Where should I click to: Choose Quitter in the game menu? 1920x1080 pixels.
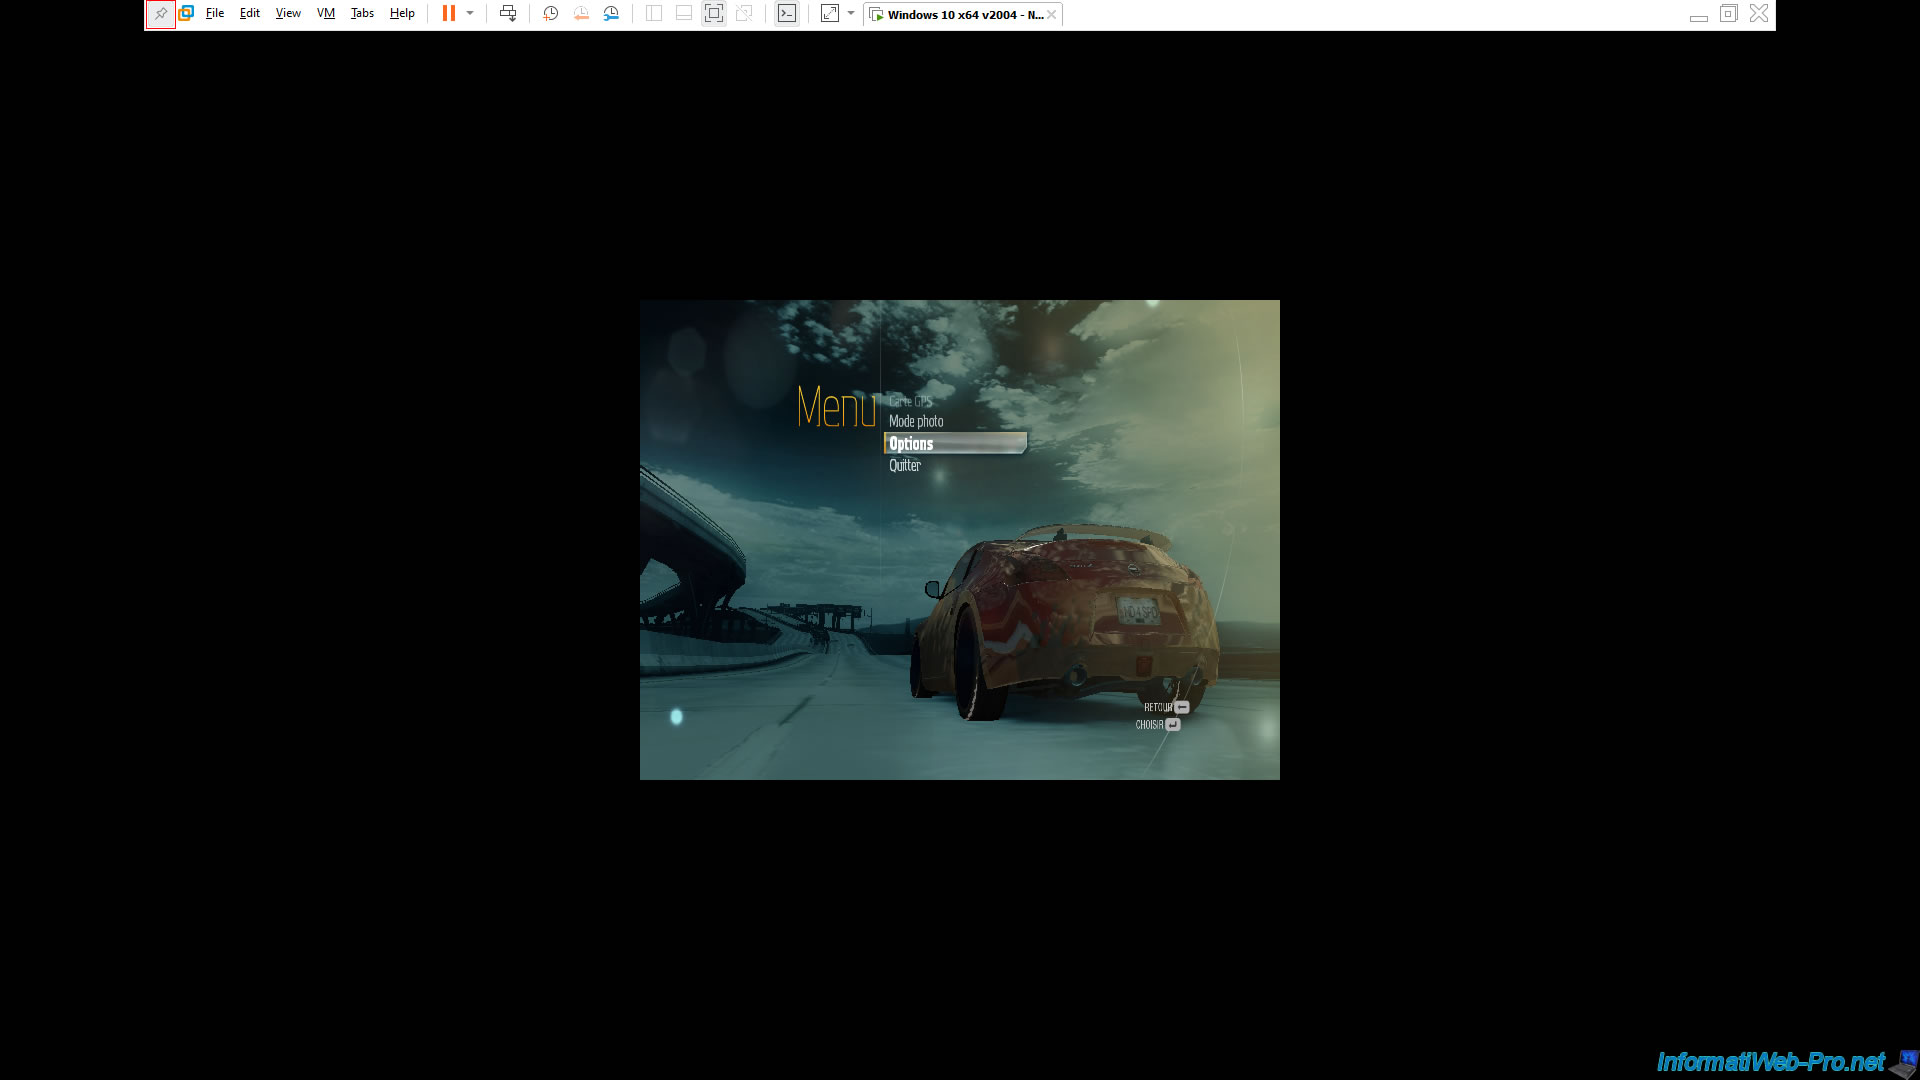[x=905, y=466]
